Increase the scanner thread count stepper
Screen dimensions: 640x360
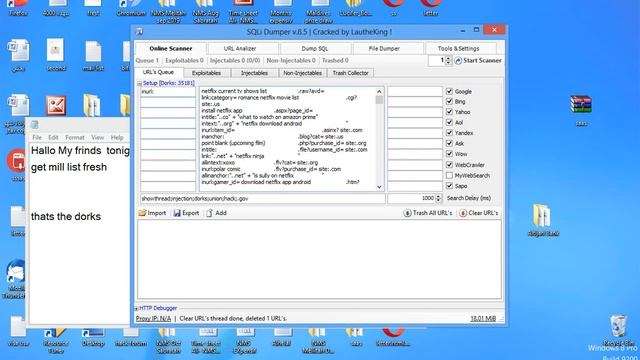449,58
